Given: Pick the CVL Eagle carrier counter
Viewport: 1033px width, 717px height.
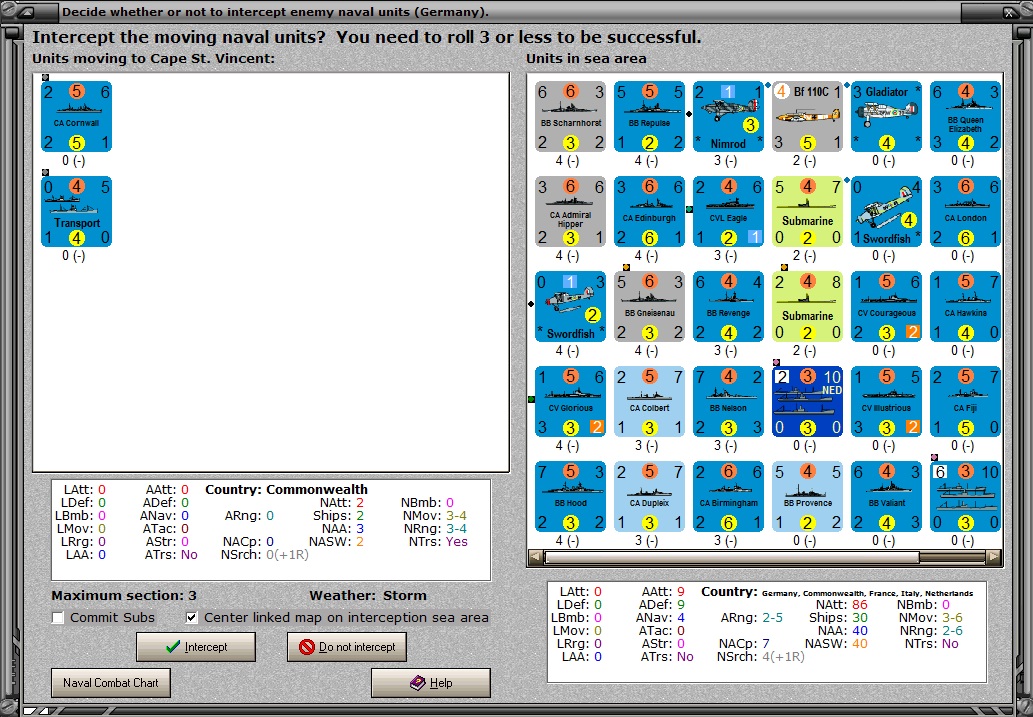Looking at the screenshot, I should coord(729,212).
